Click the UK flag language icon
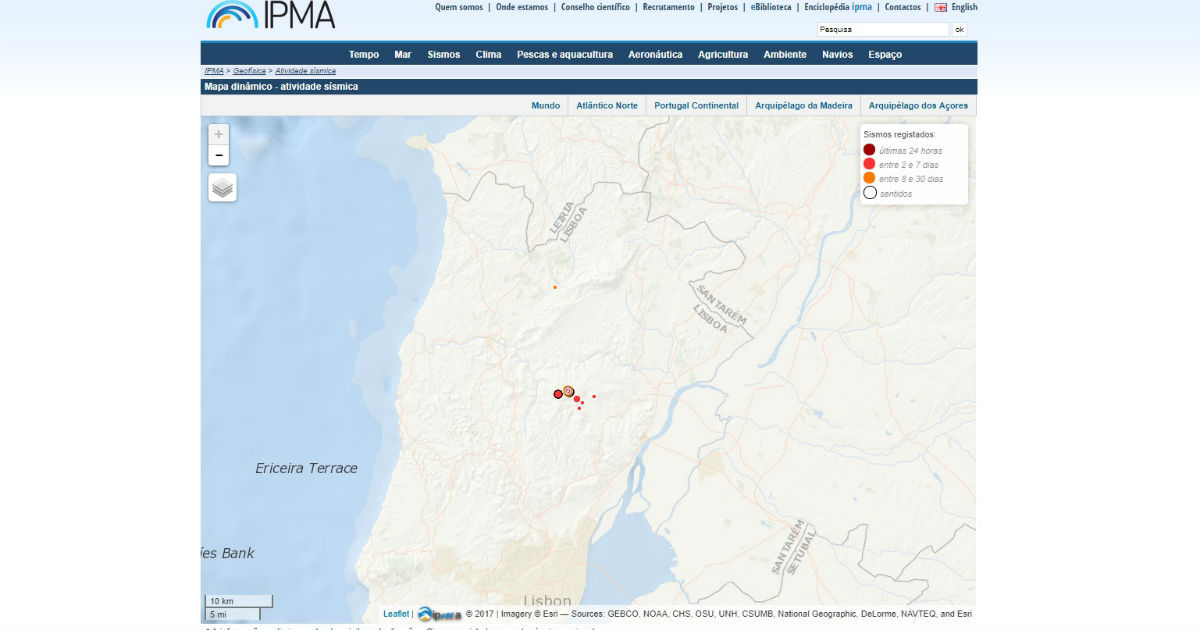The image size is (1200, 630). coord(940,7)
